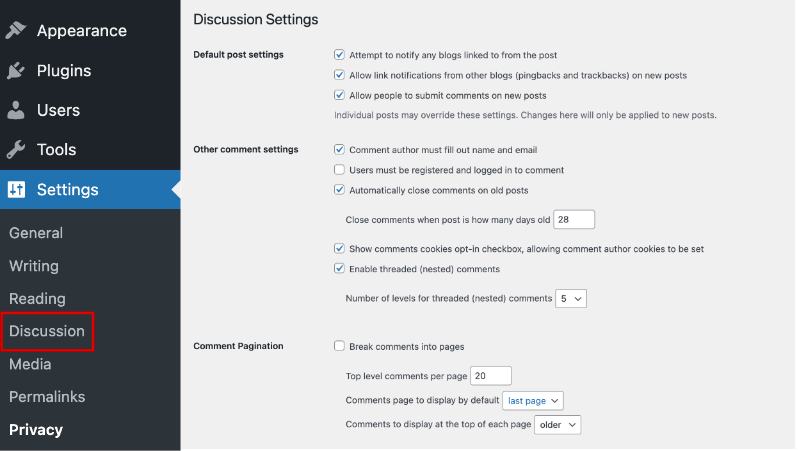This screenshot has width=798, height=451.
Task: Open the General settings submenu
Action: pos(36,233)
